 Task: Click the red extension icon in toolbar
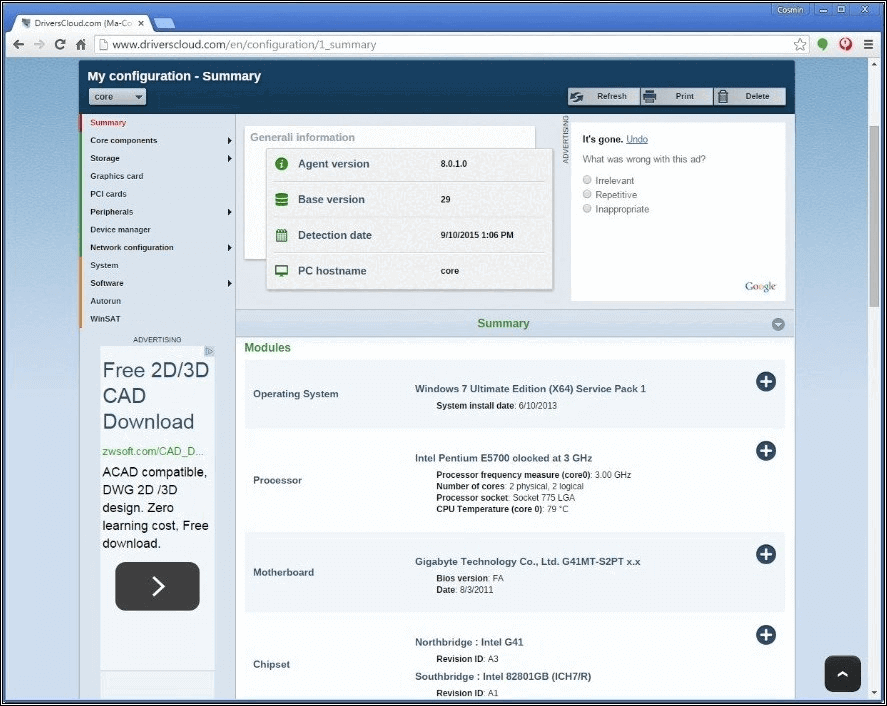pyautogui.click(x=845, y=44)
